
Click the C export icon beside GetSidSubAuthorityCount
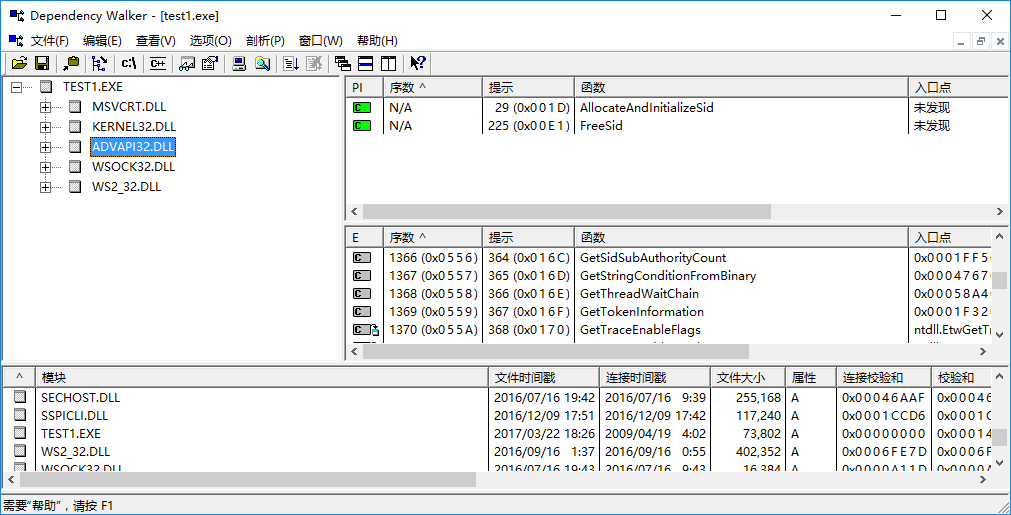click(x=362, y=258)
